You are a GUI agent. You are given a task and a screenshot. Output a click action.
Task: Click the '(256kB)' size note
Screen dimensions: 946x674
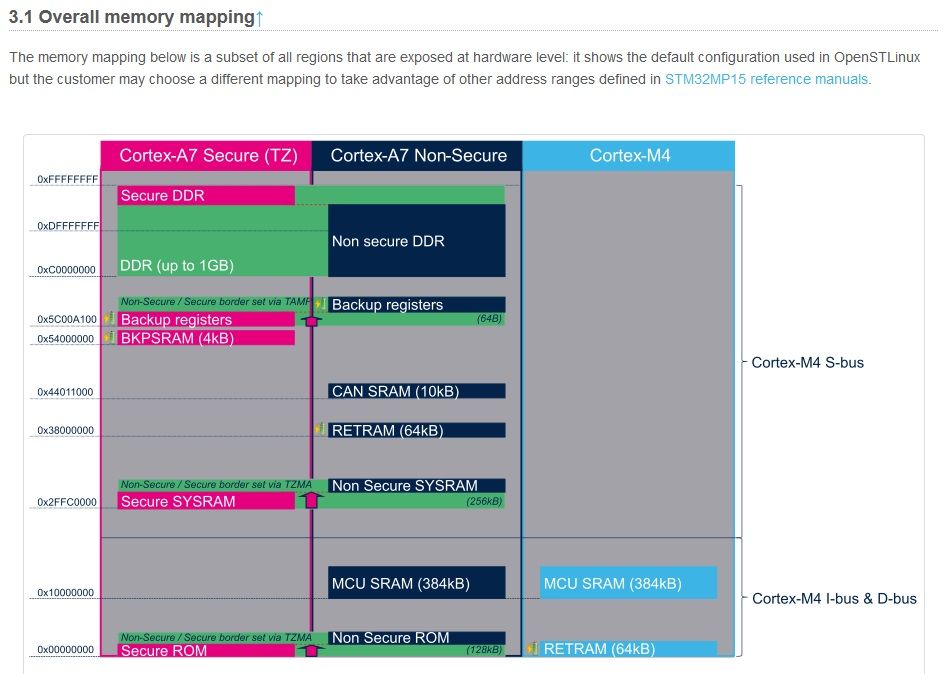(x=484, y=501)
